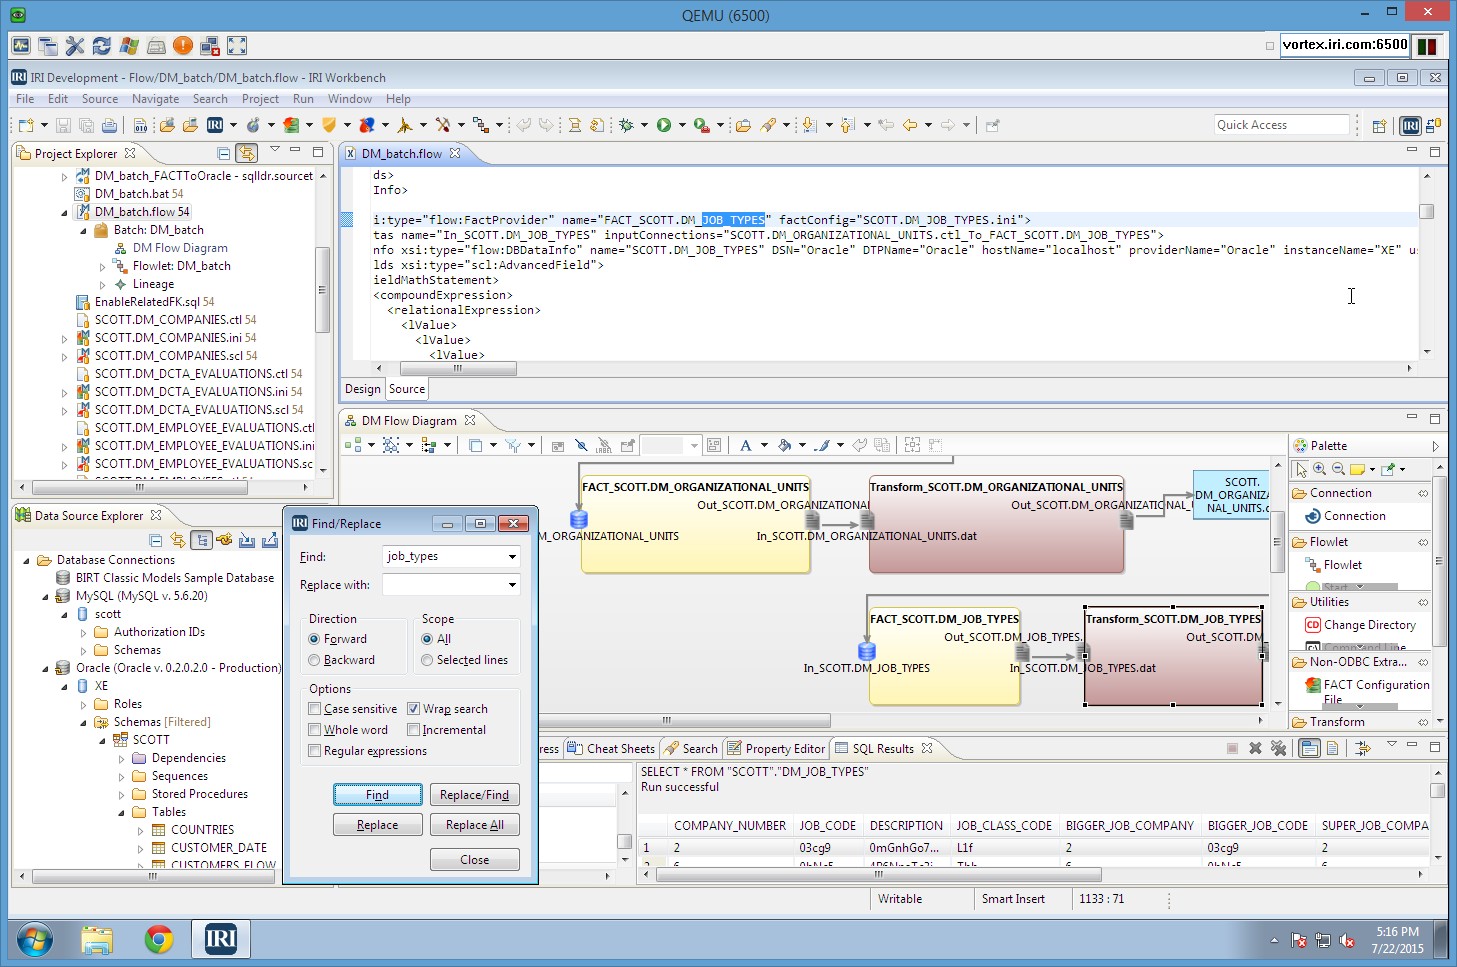Switch to the Design editor tab
1457x967 pixels.
[x=362, y=389]
